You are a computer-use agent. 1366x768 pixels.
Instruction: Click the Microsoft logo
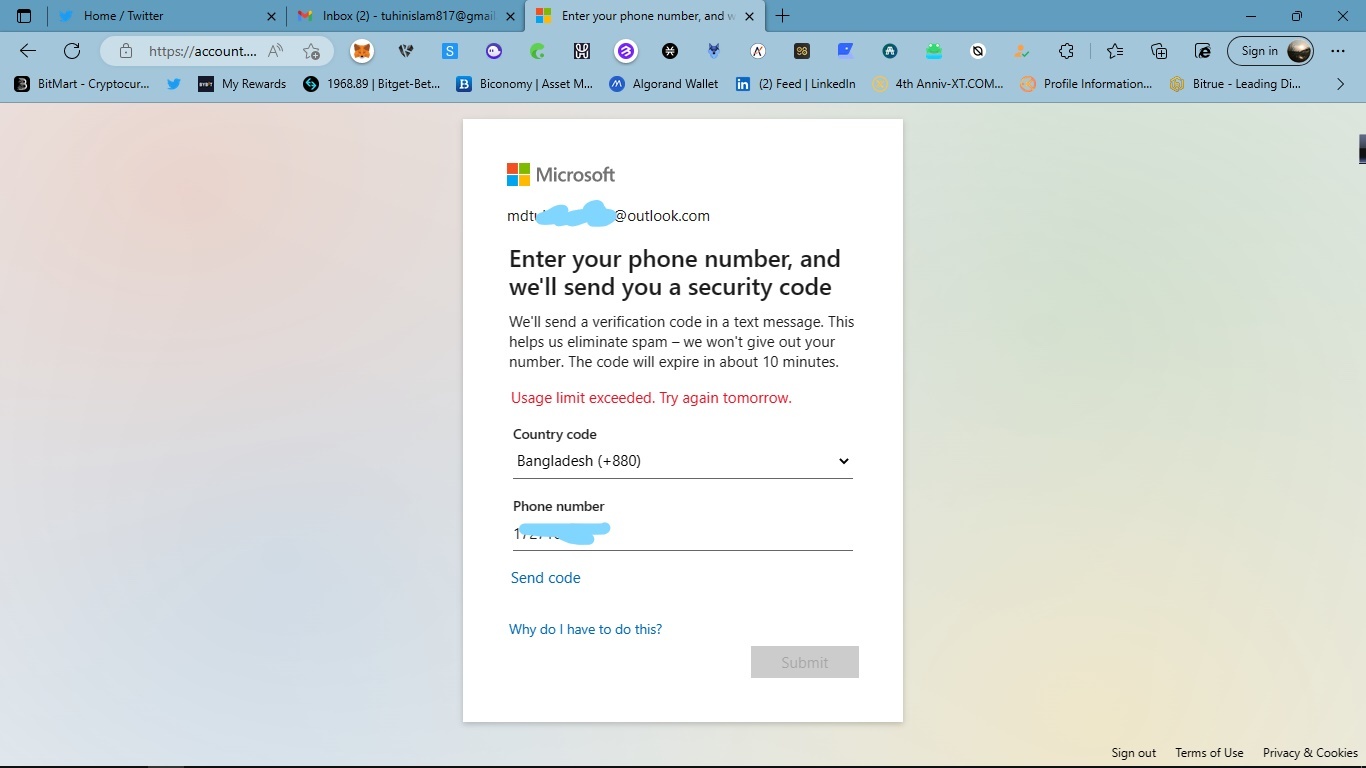(x=561, y=175)
